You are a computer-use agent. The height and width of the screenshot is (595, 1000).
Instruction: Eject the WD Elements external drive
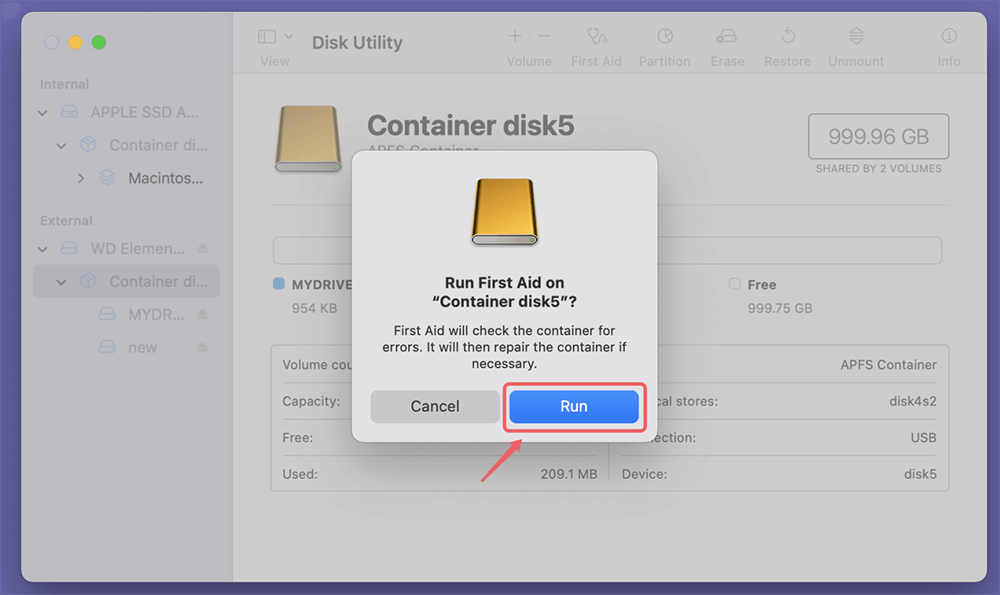(202, 248)
